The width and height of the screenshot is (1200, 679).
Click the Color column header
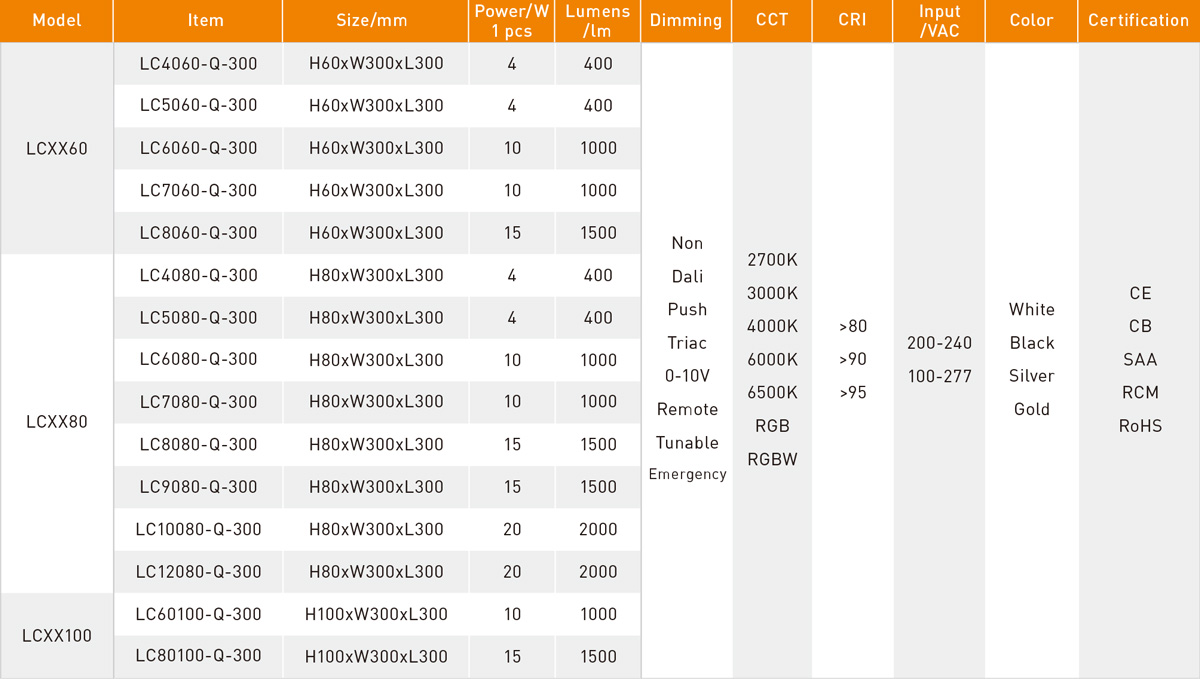tap(1031, 20)
